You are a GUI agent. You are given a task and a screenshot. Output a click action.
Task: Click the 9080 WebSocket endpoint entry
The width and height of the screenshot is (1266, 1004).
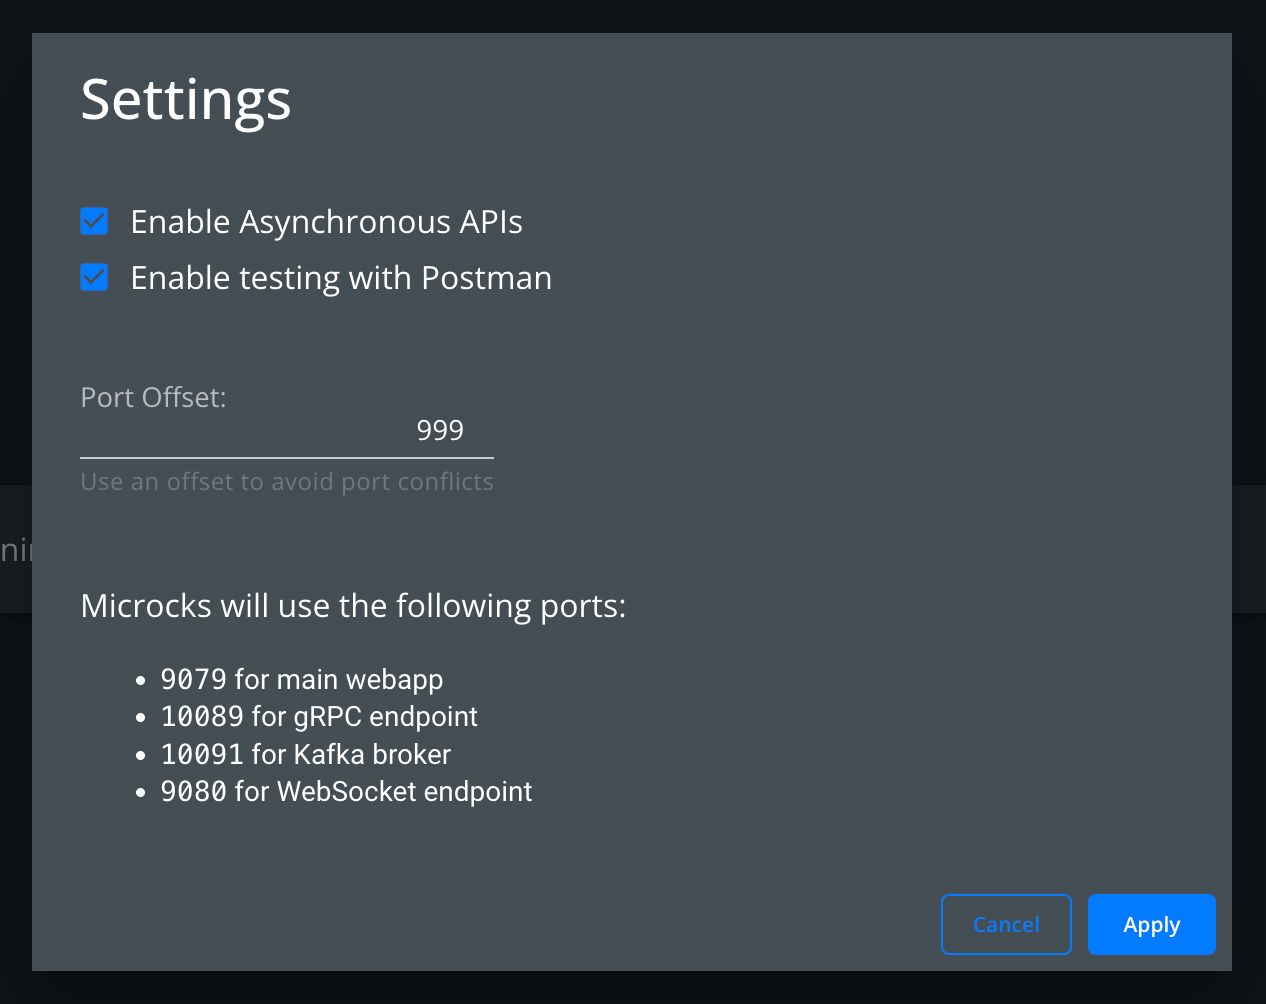[346, 791]
